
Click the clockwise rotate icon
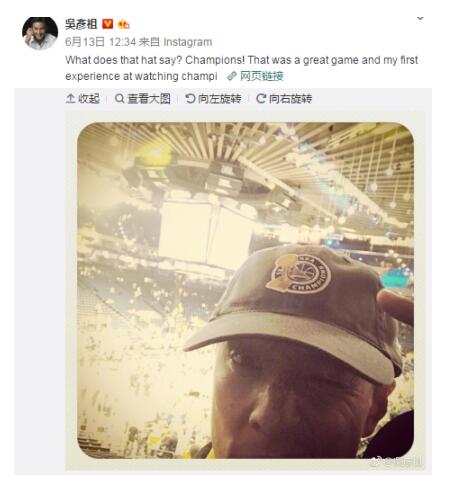[261, 99]
